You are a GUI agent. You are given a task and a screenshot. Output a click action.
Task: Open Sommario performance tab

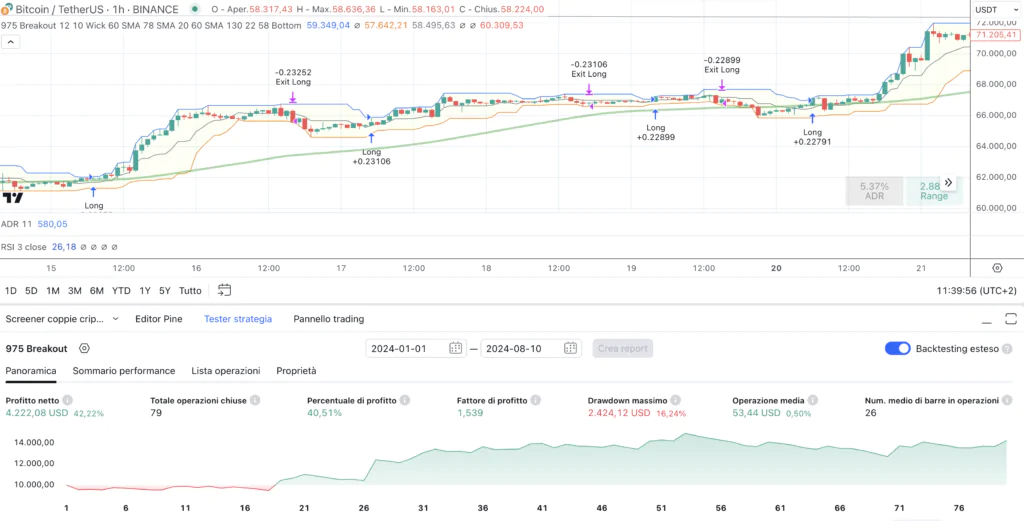click(x=123, y=371)
